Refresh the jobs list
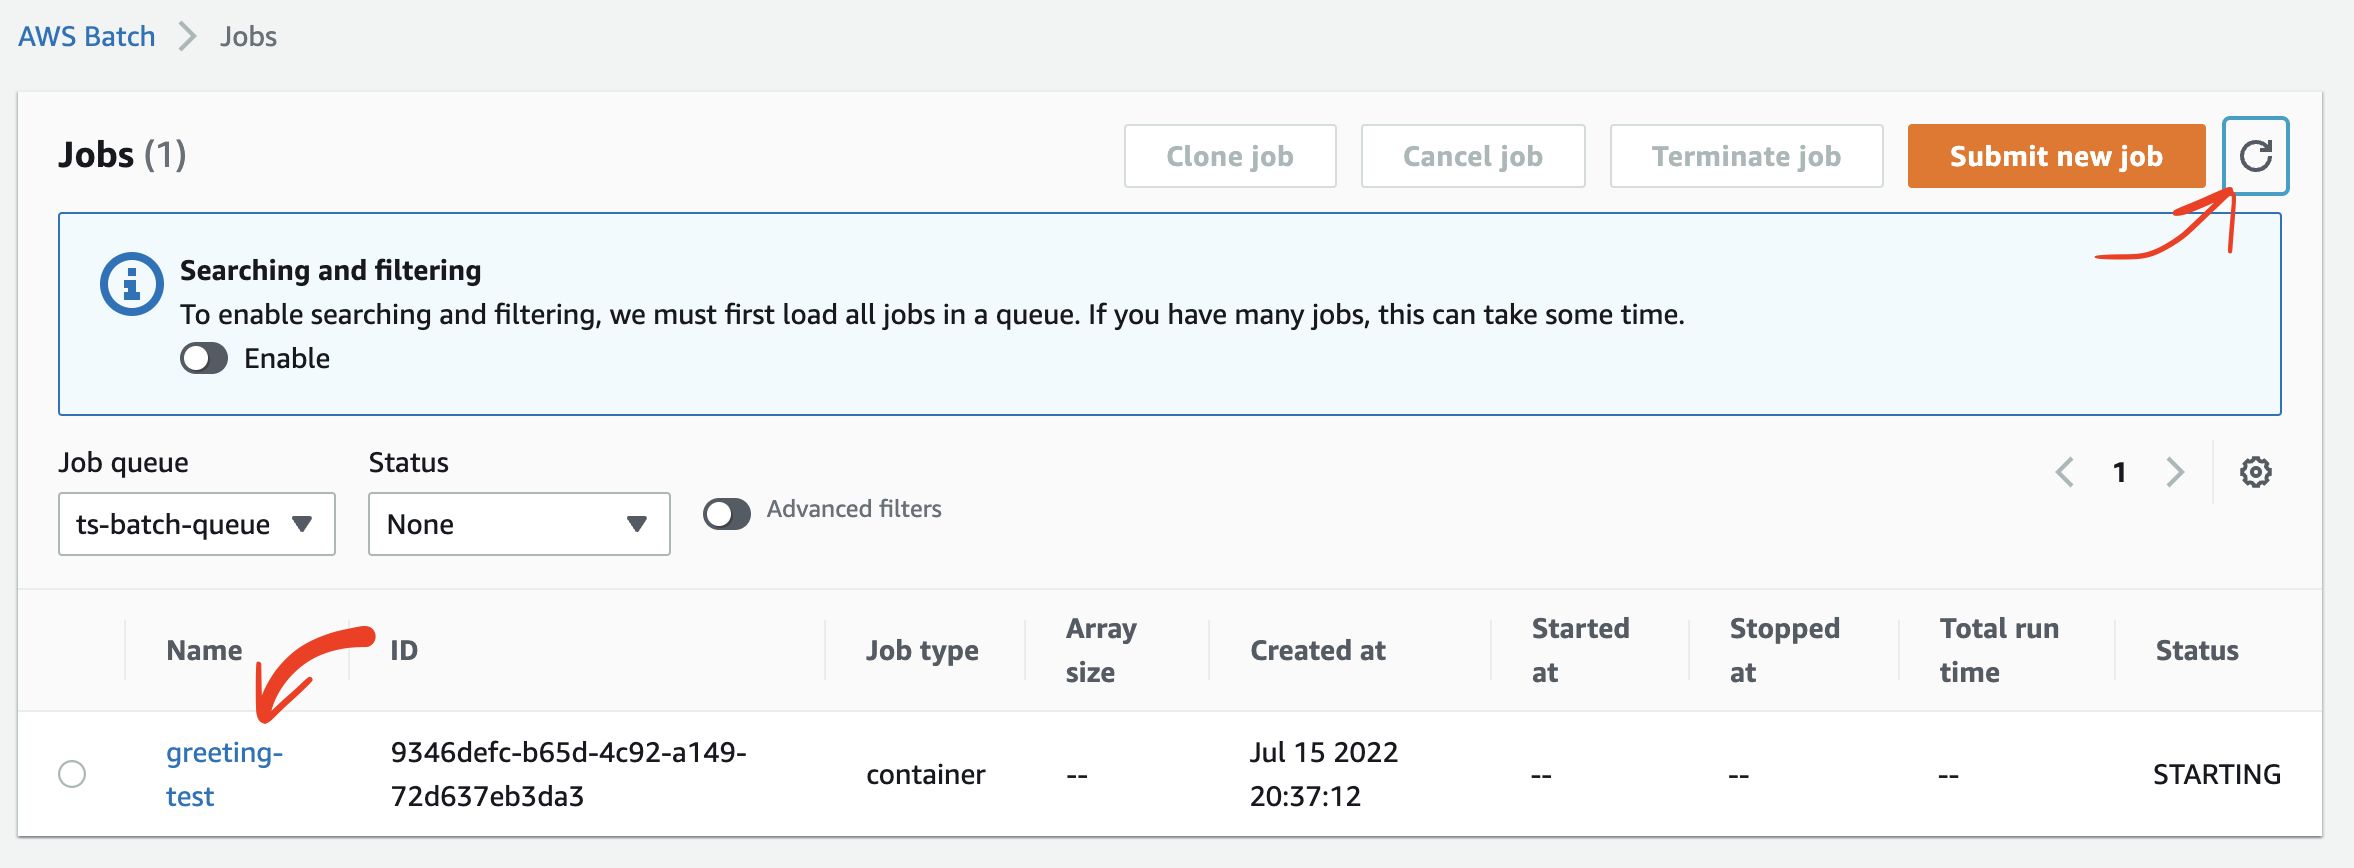Viewport: 2354px width, 868px height. click(2255, 156)
